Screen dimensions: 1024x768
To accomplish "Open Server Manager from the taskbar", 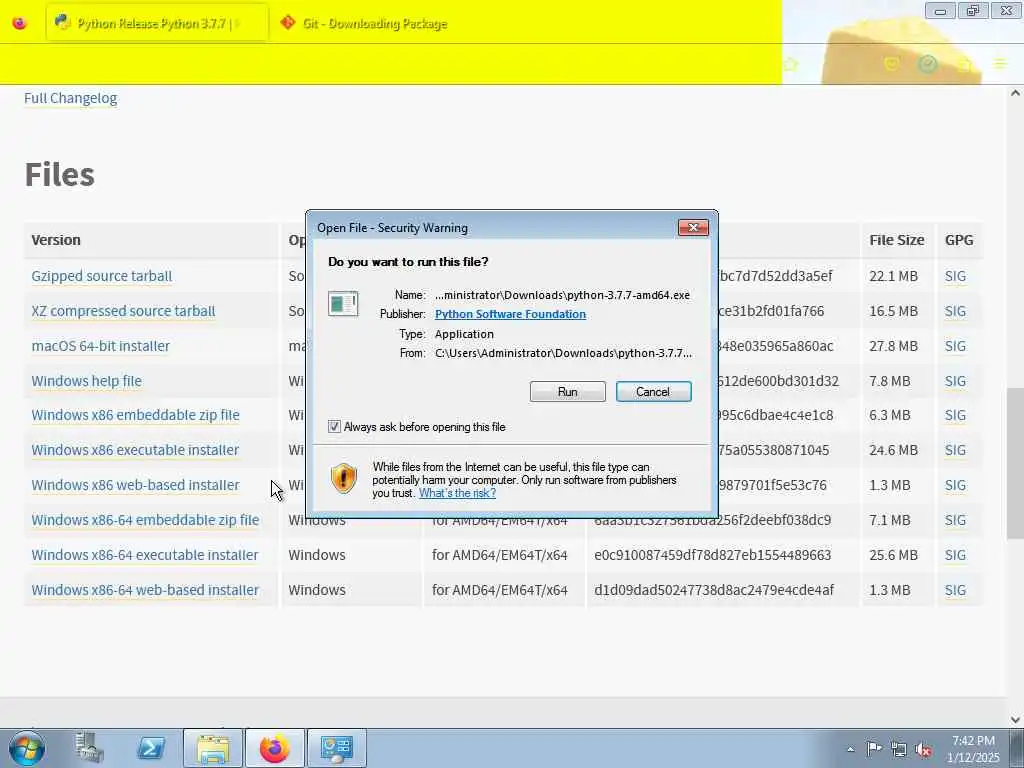I will 89,748.
